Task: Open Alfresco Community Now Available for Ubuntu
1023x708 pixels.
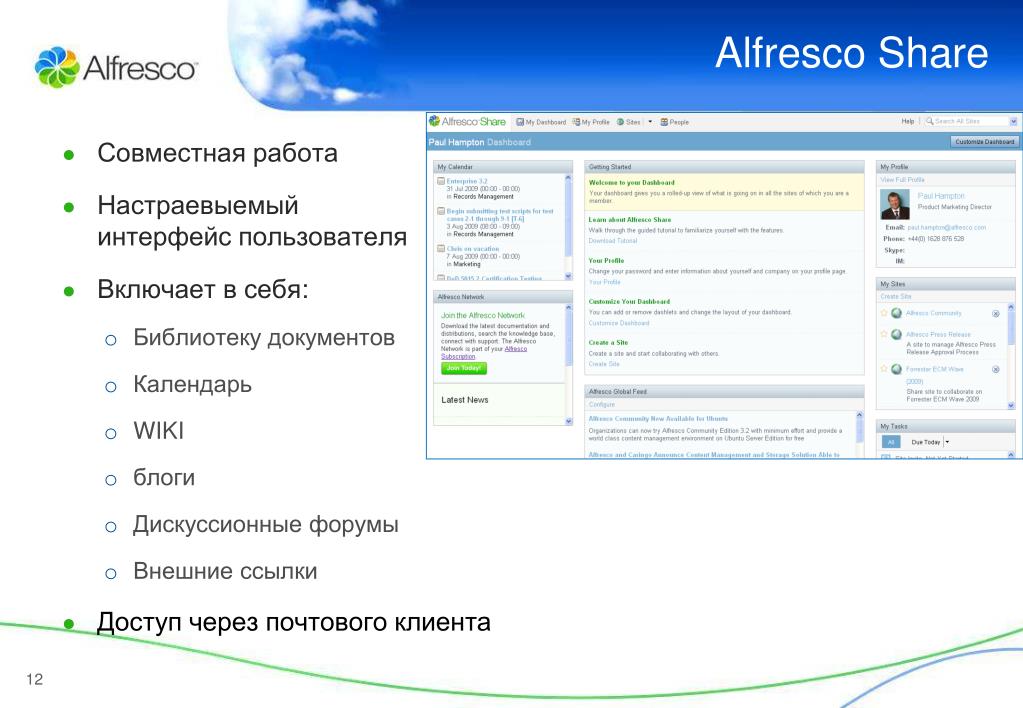Action: 658,419
